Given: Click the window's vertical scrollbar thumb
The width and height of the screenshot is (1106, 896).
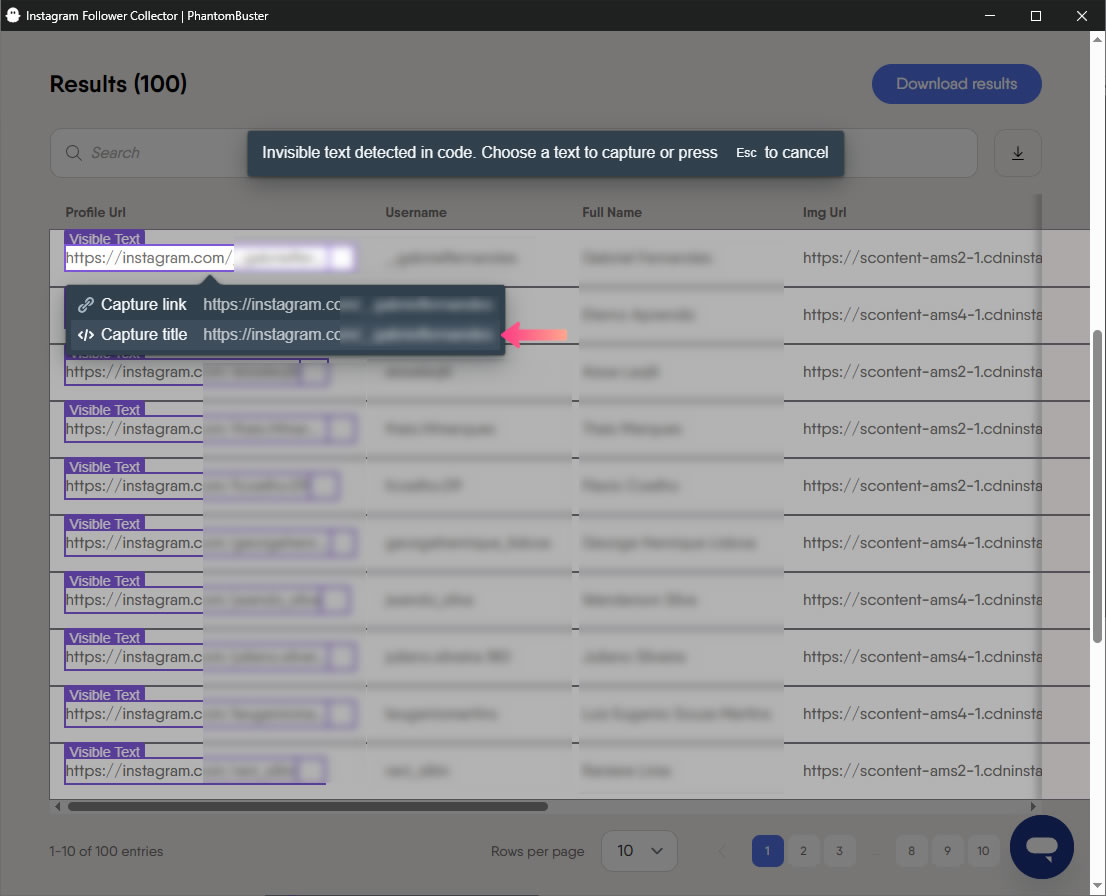Looking at the screenshot, I should (x=1098, y=486).
